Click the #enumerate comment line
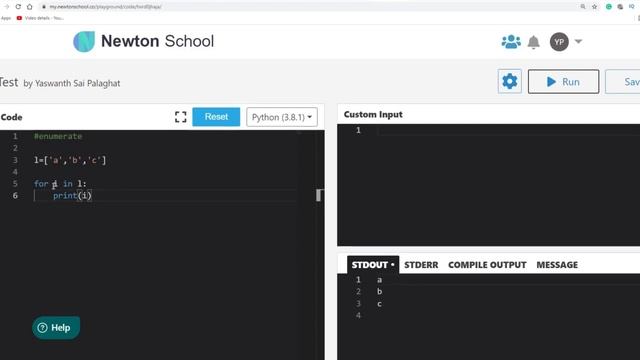 pos(58,136)
